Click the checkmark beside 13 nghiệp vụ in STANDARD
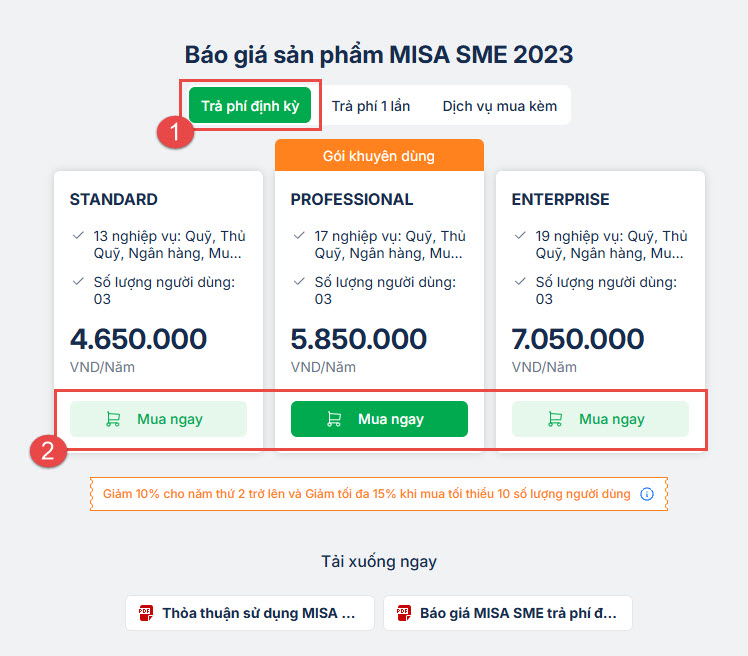Screen dimensions: 748x656 (x=77, y=236)
